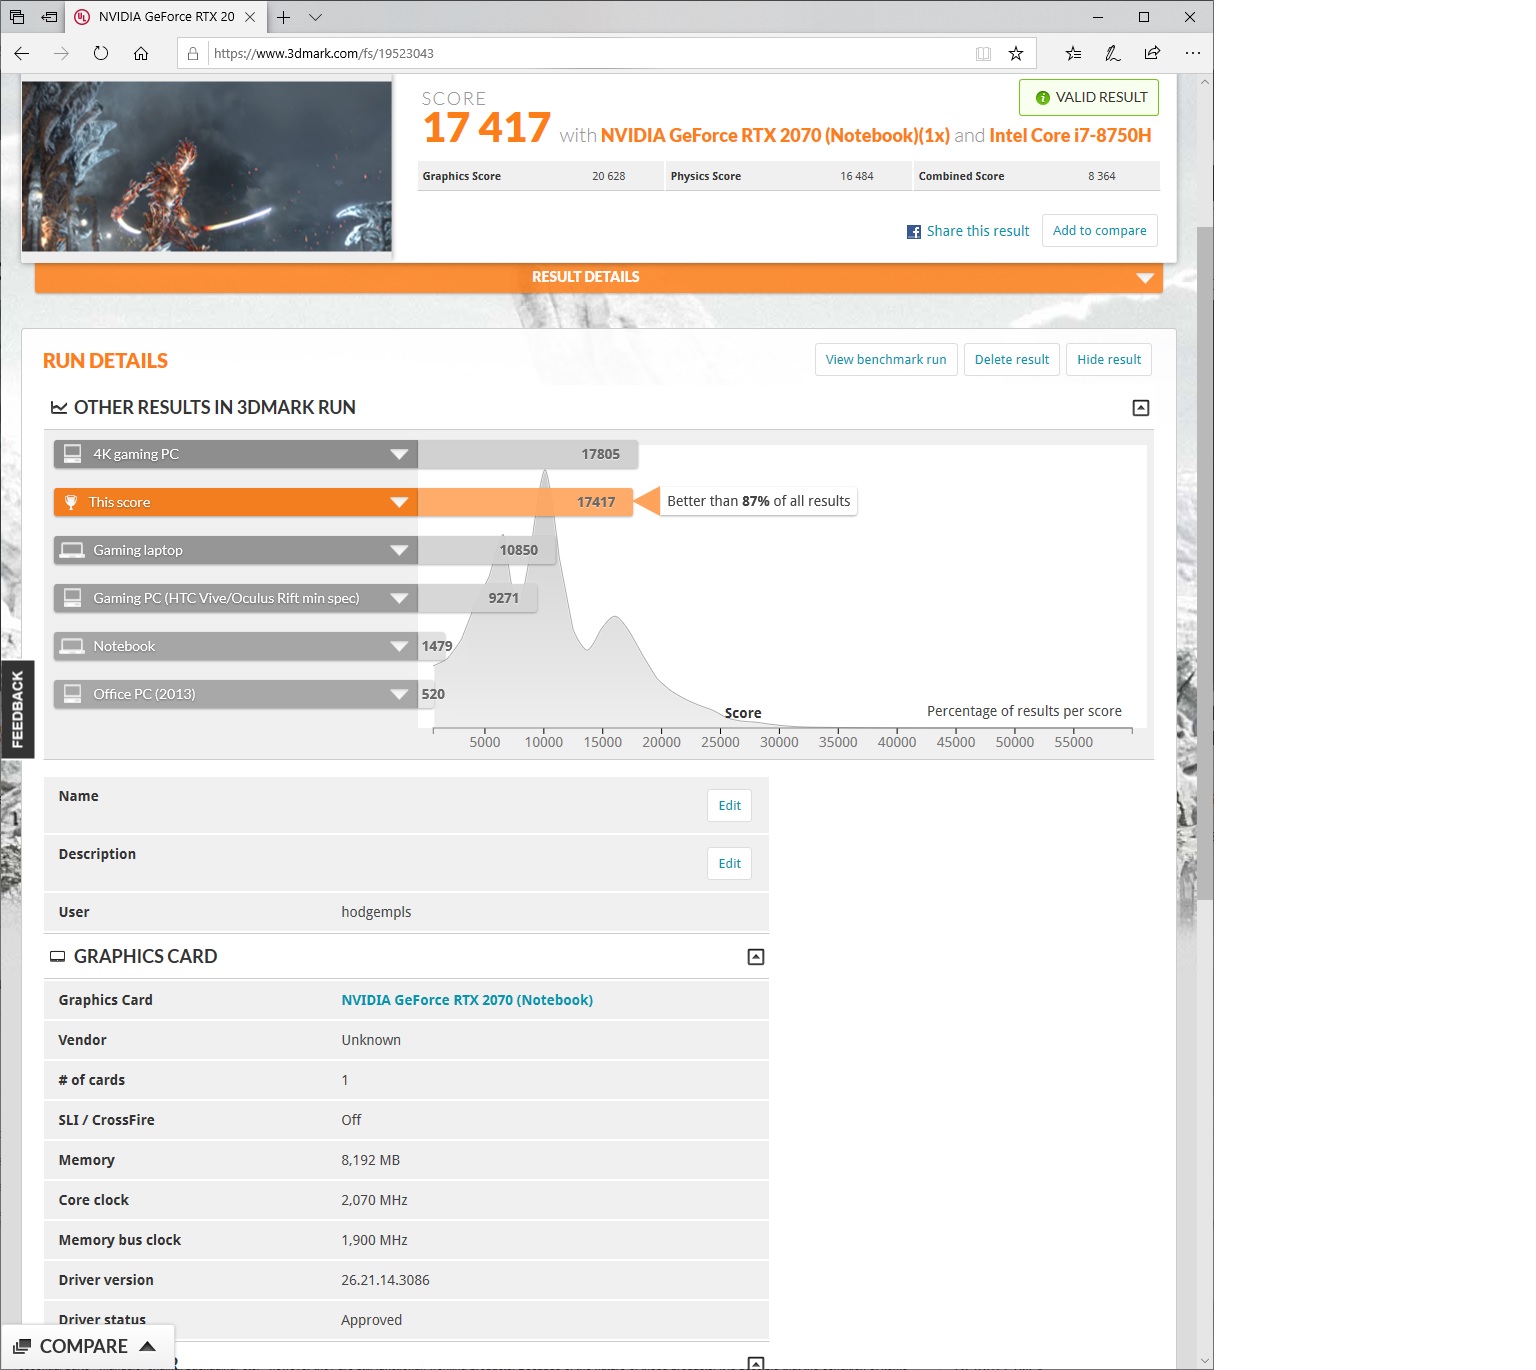Viewport: 1536px width, 1370px height.
Task: Click the Facebook icon beside Share
Action: click(x=914, y=232)
